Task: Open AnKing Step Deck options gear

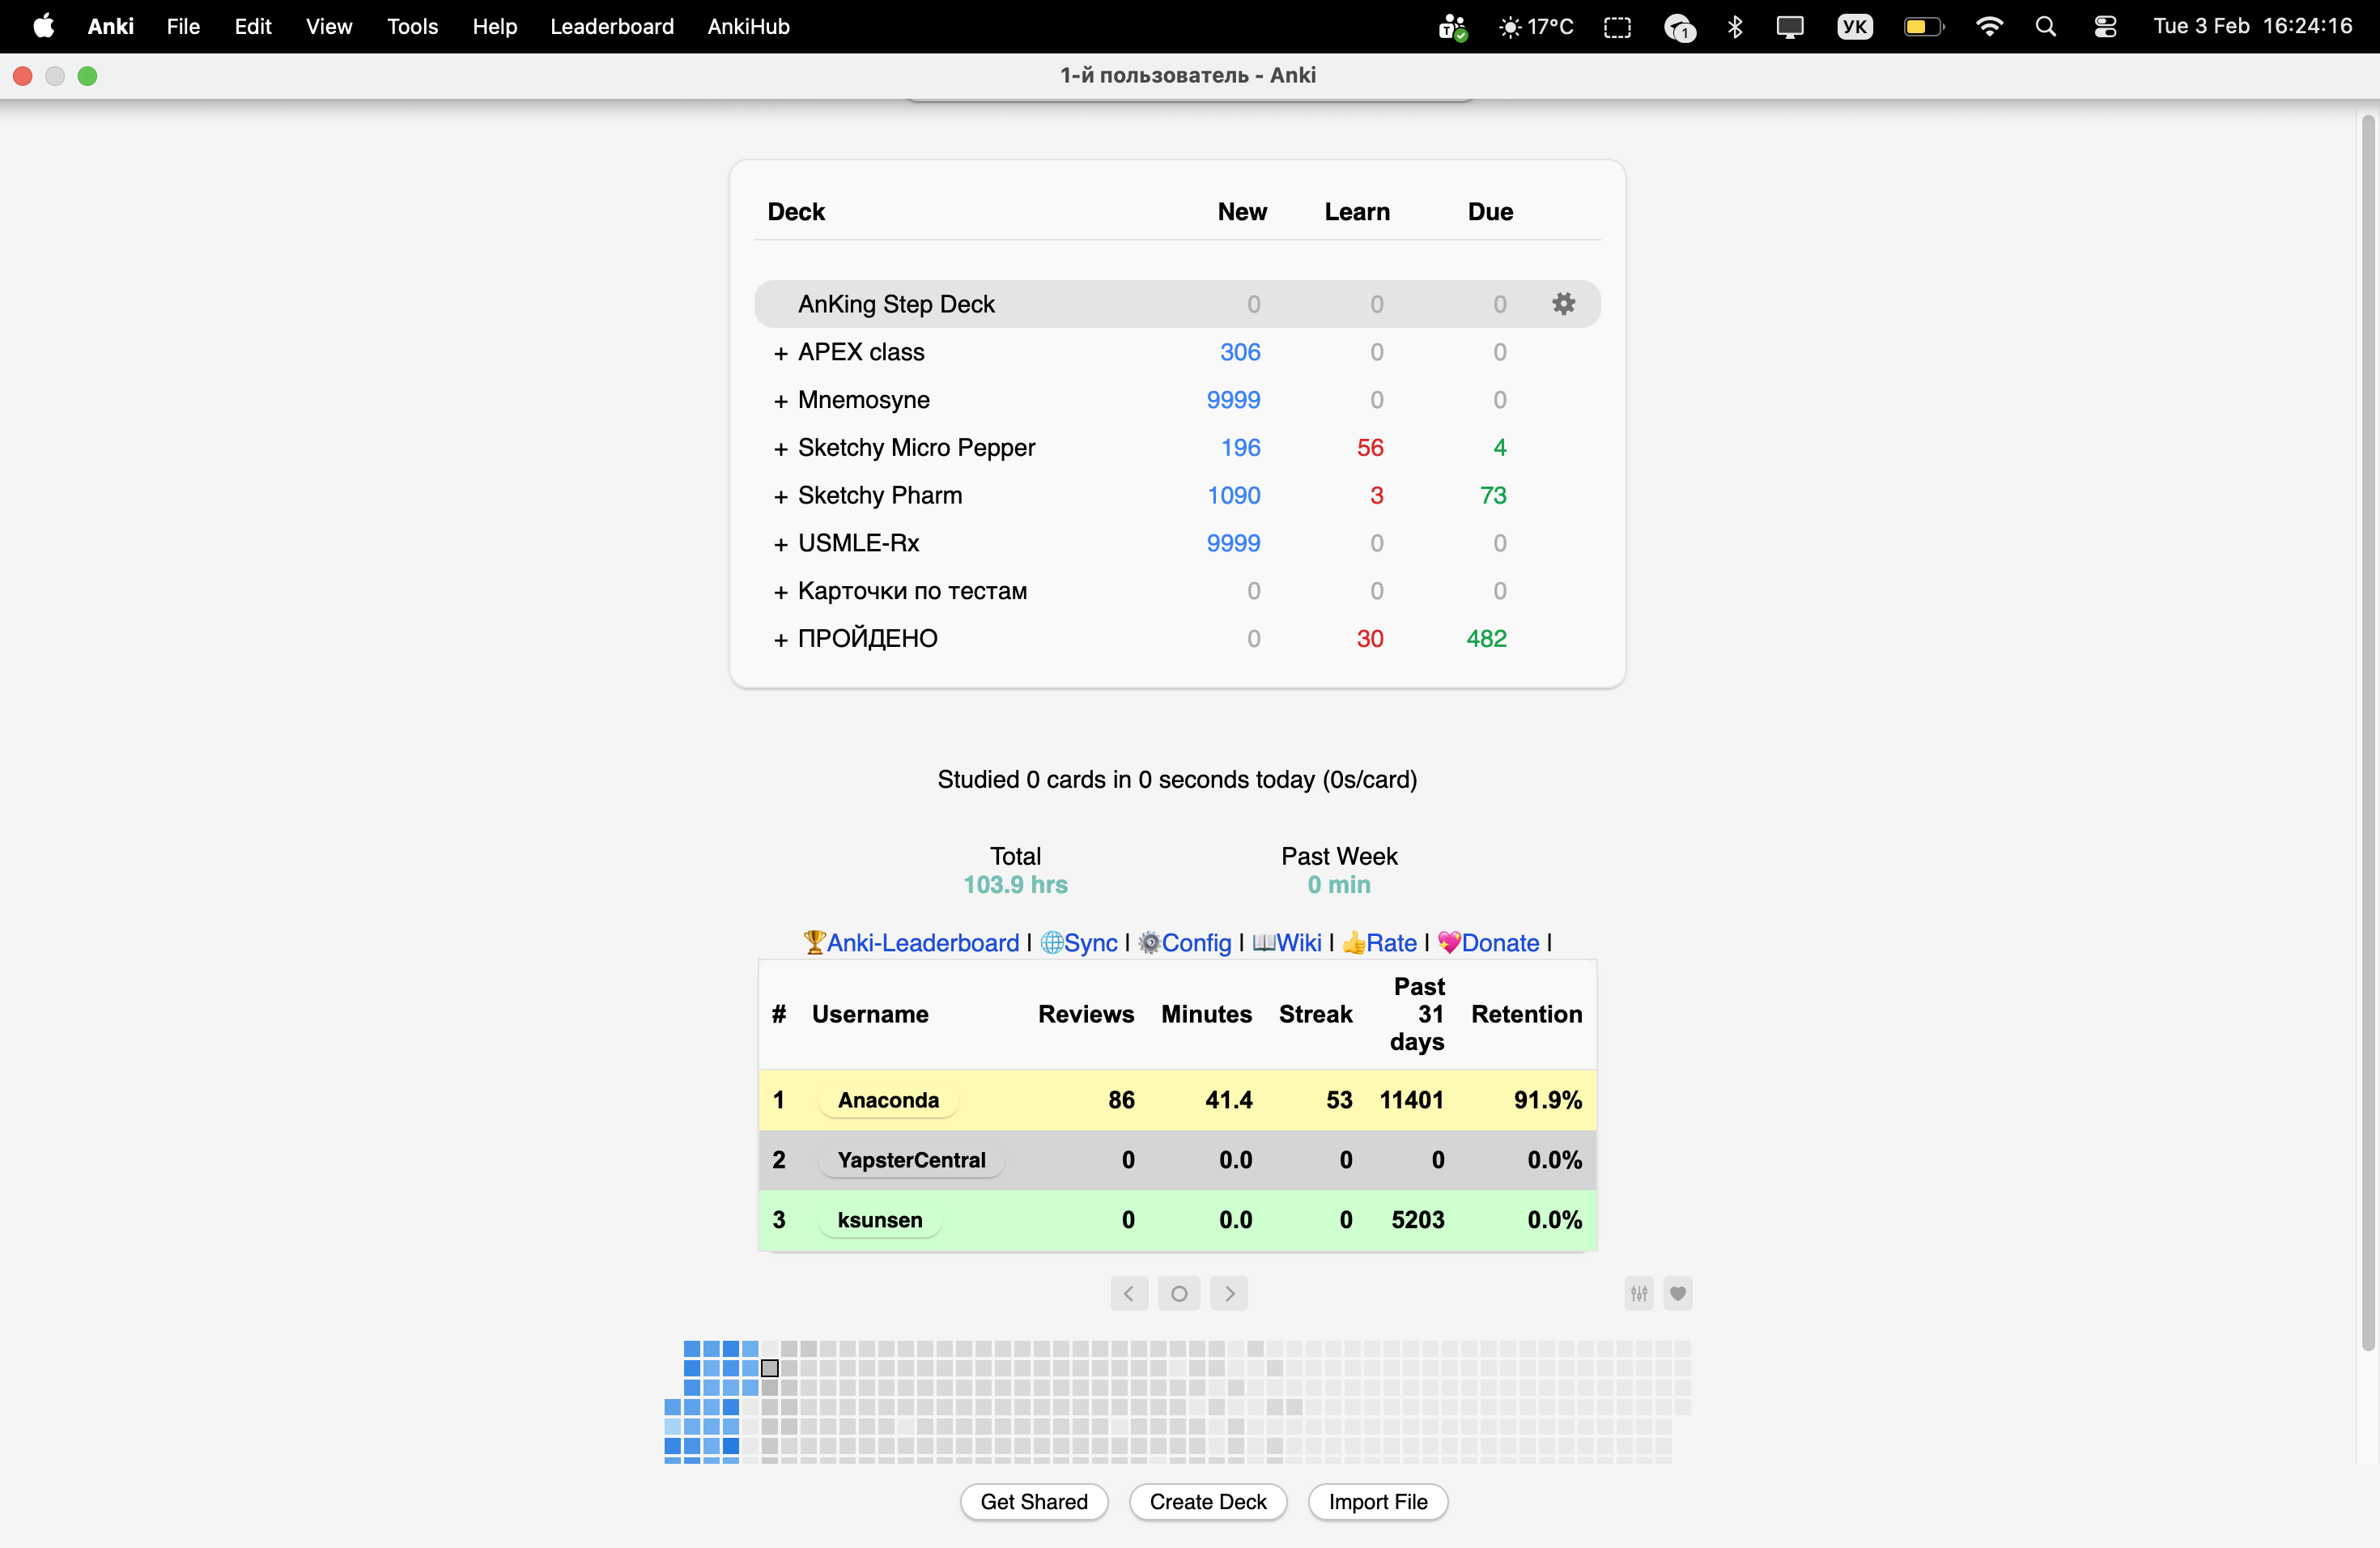Action: tap(1563, 304)
